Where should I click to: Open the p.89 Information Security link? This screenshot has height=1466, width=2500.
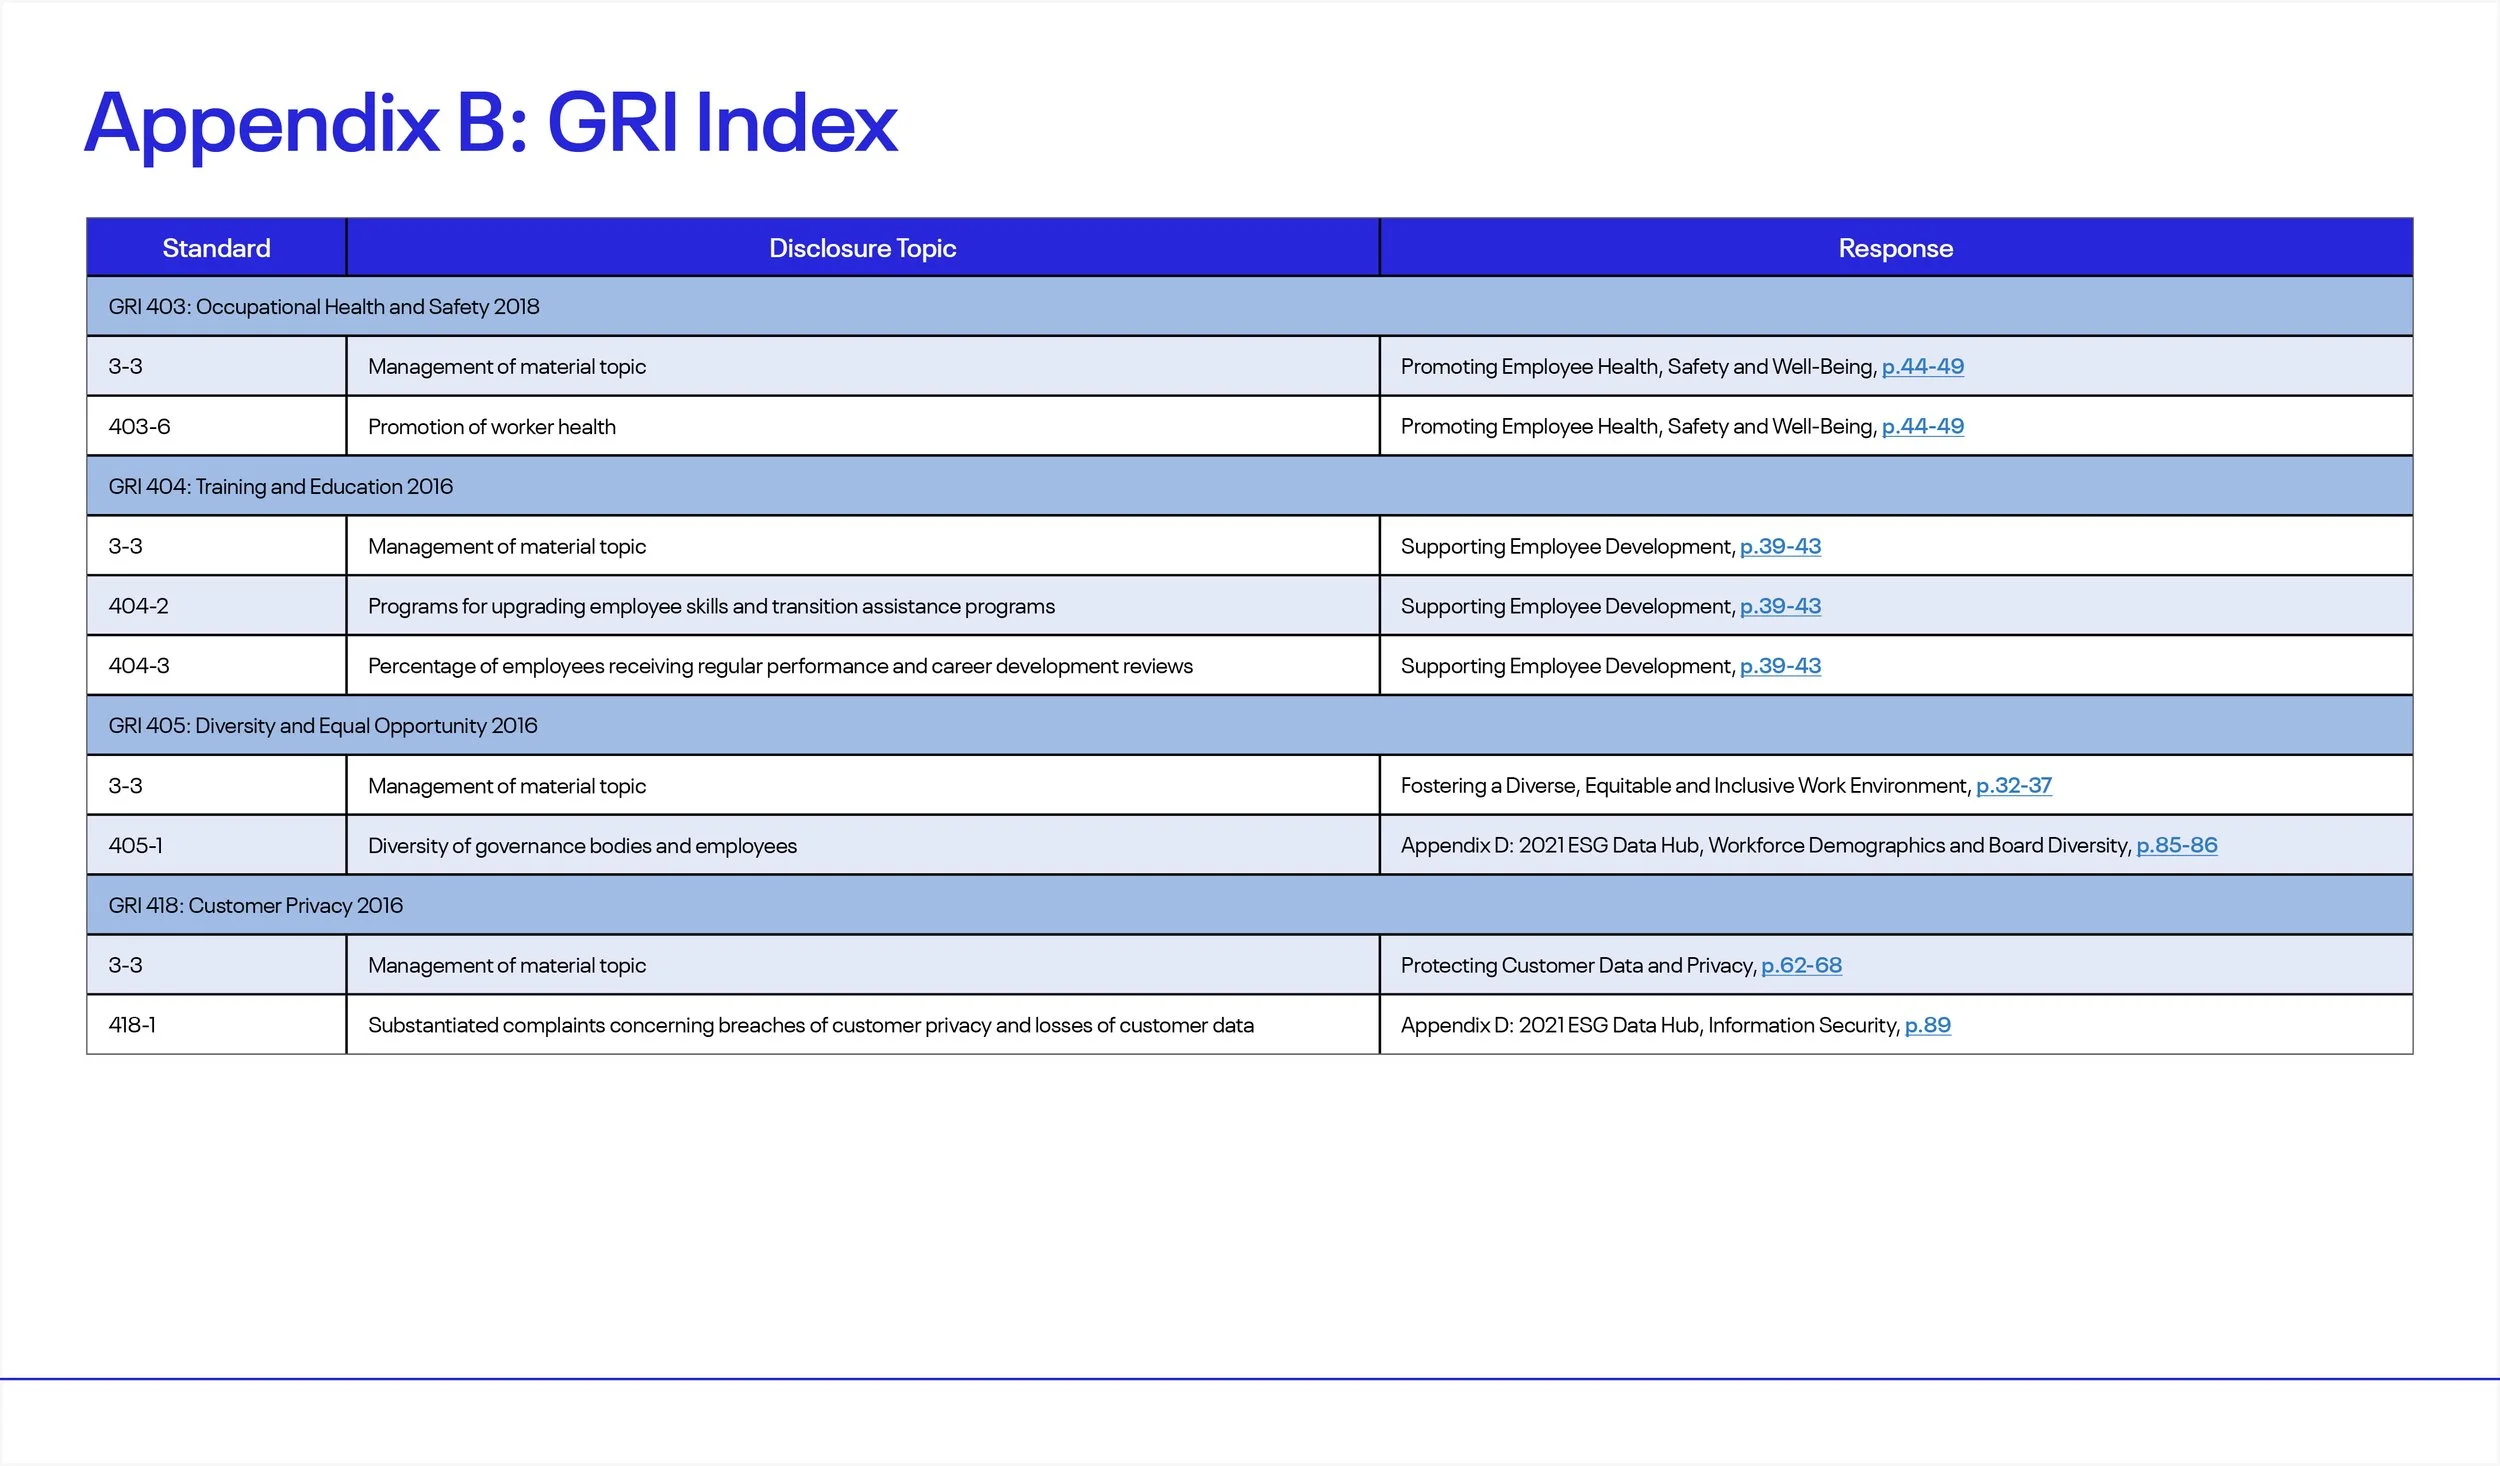1927,1024
